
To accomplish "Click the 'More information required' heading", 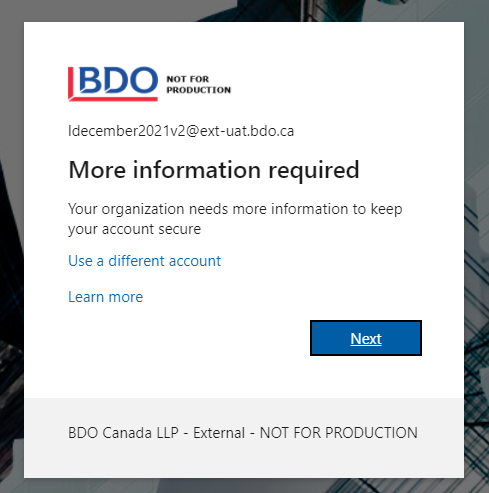I will tap(214, 170).
